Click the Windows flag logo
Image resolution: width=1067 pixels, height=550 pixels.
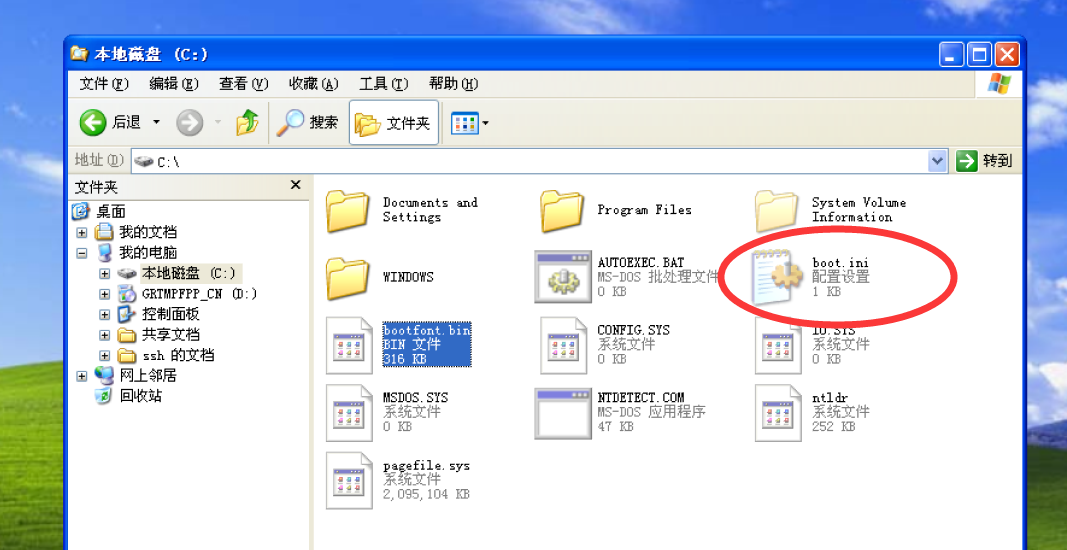pos(998,84)
